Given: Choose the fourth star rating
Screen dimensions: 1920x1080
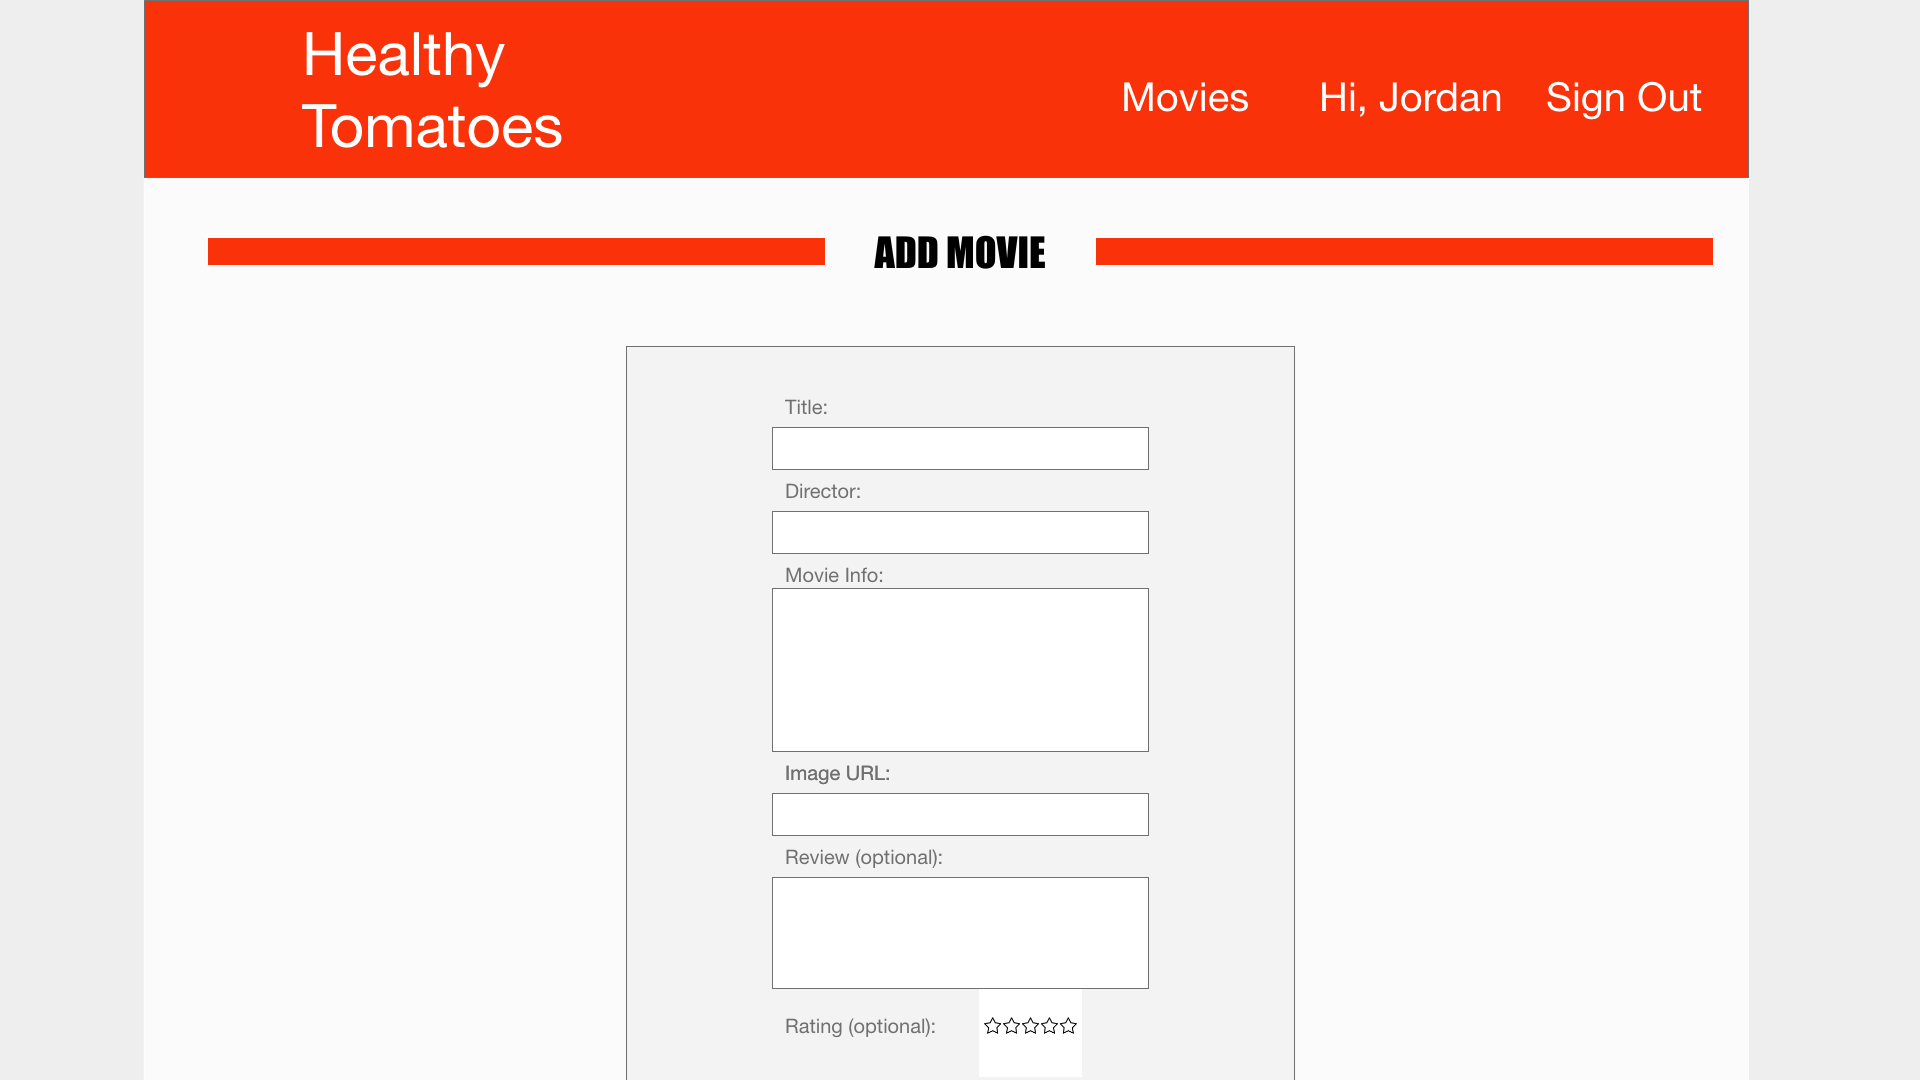Looking at the screenshot, I should pos(1049,1026).
